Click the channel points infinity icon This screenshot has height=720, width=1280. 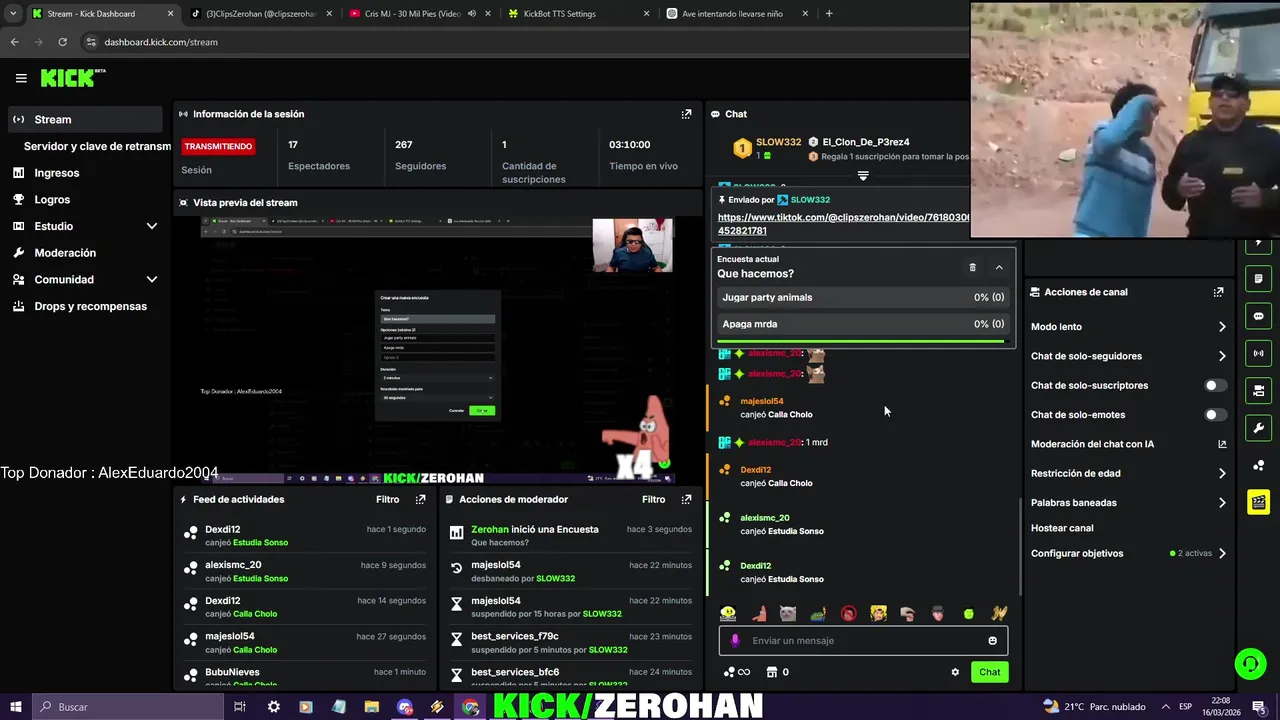pos(736,672)
